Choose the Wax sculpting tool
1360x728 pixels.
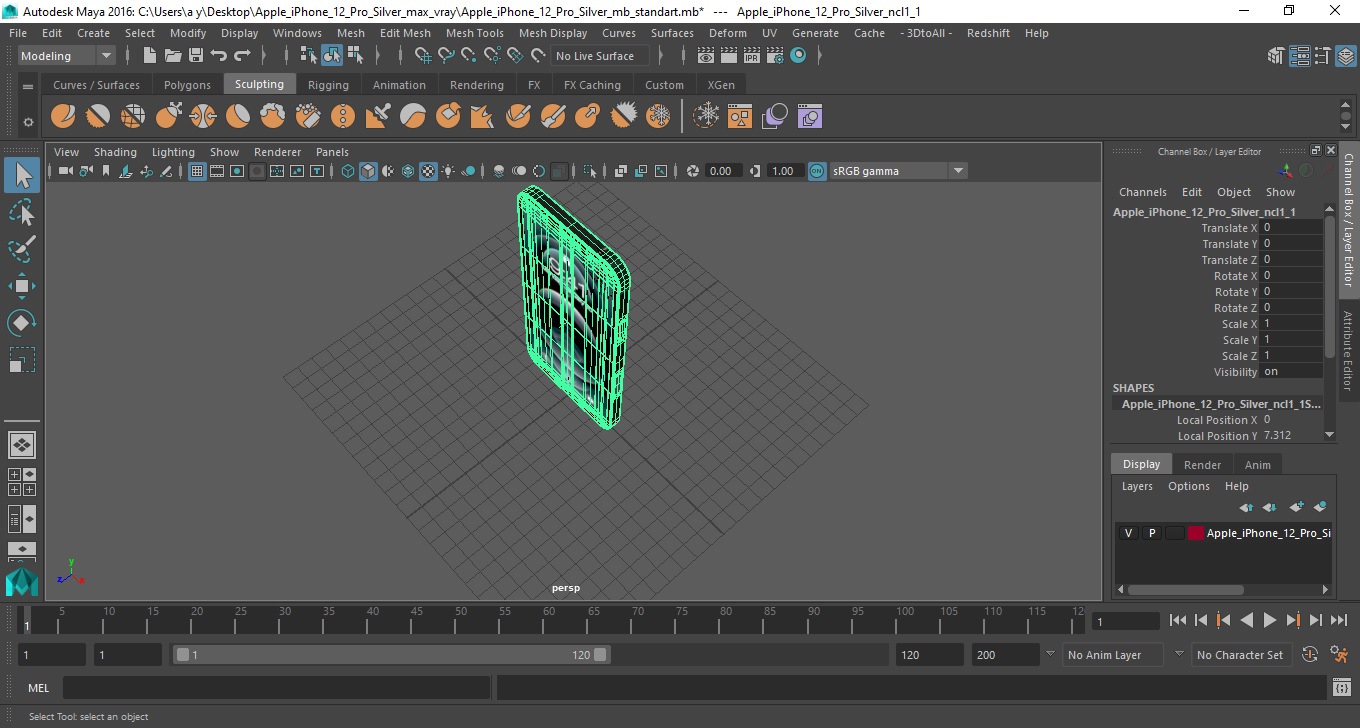(x=413, y=117)
